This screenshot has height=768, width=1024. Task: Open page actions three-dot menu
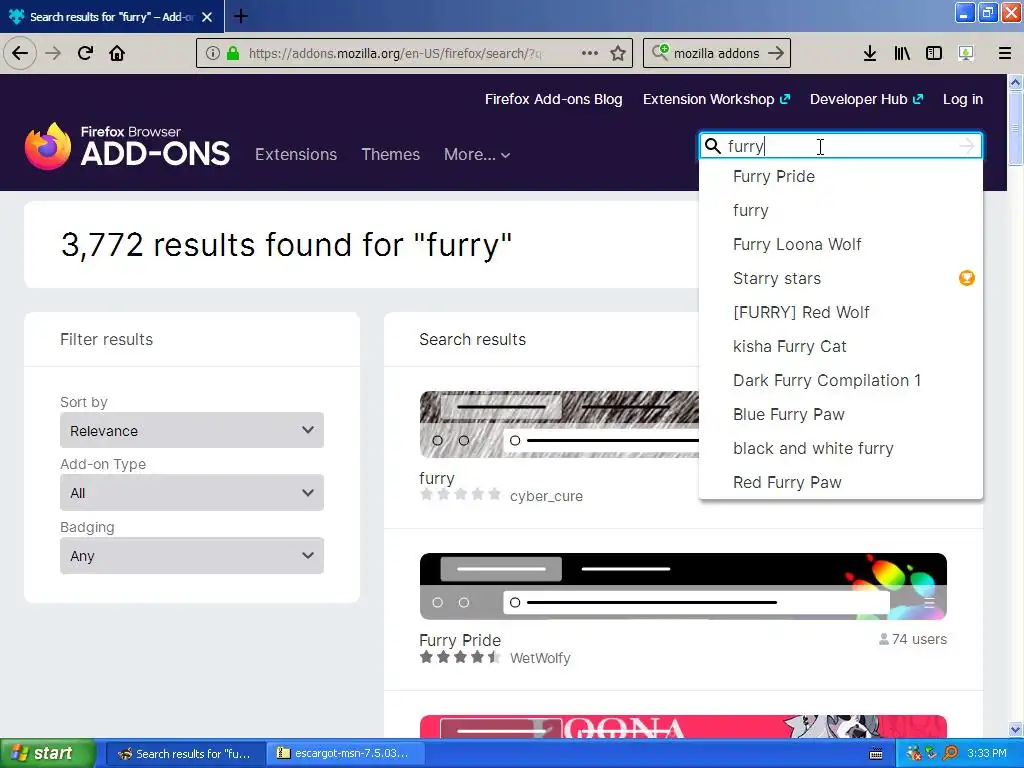(x=589, y=53)
